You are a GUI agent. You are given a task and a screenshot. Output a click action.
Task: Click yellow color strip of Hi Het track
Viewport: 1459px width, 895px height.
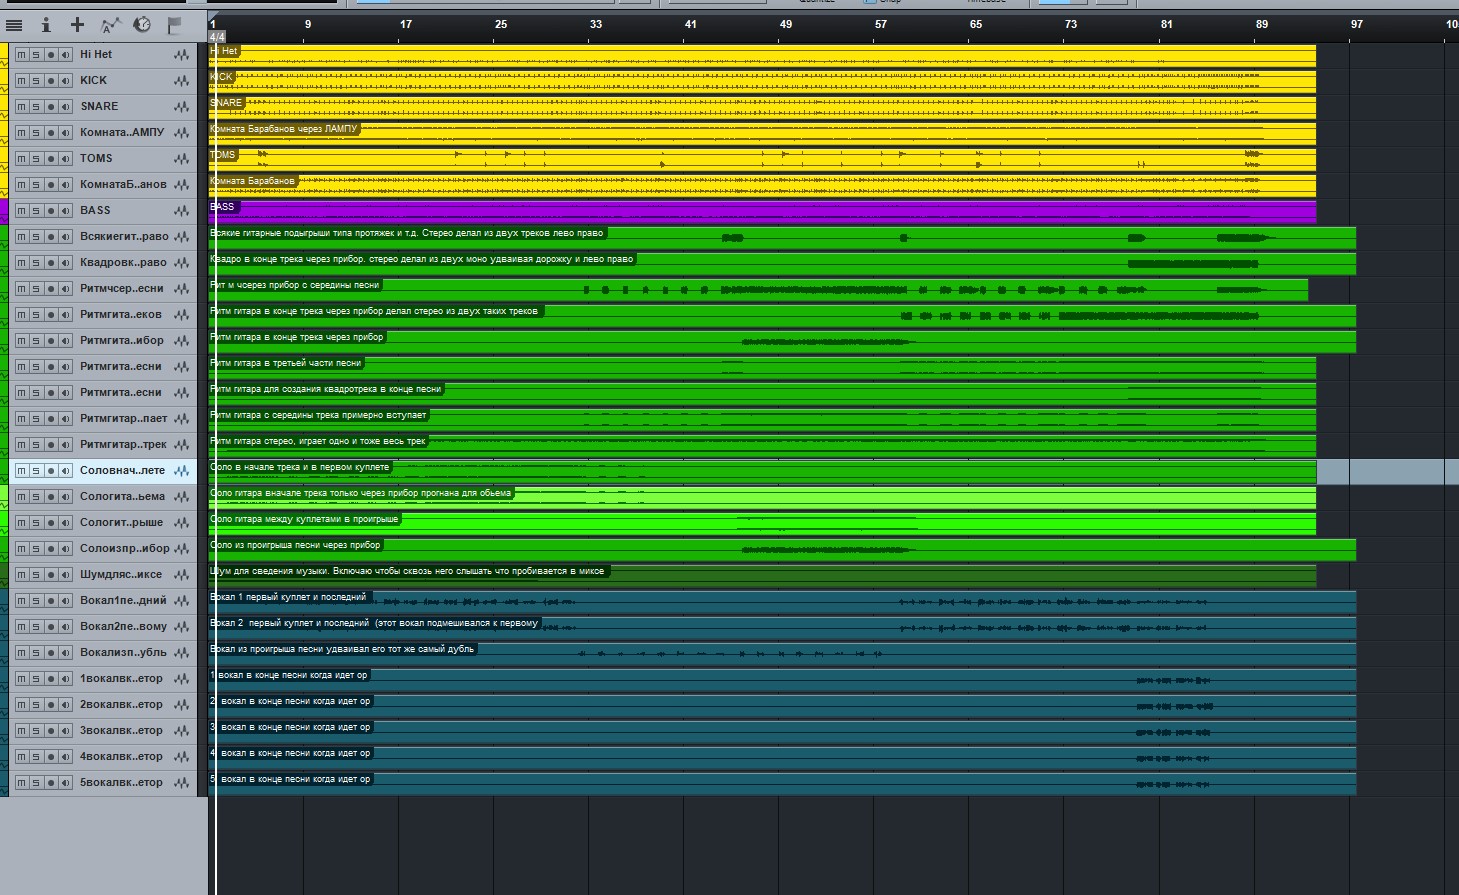4,55
